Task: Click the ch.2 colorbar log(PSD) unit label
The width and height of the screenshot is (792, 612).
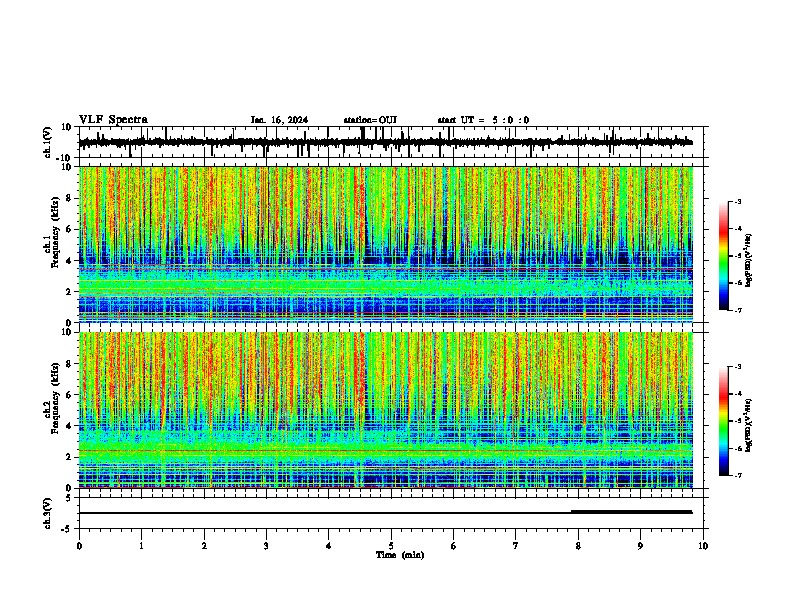Action: [749, 425]
